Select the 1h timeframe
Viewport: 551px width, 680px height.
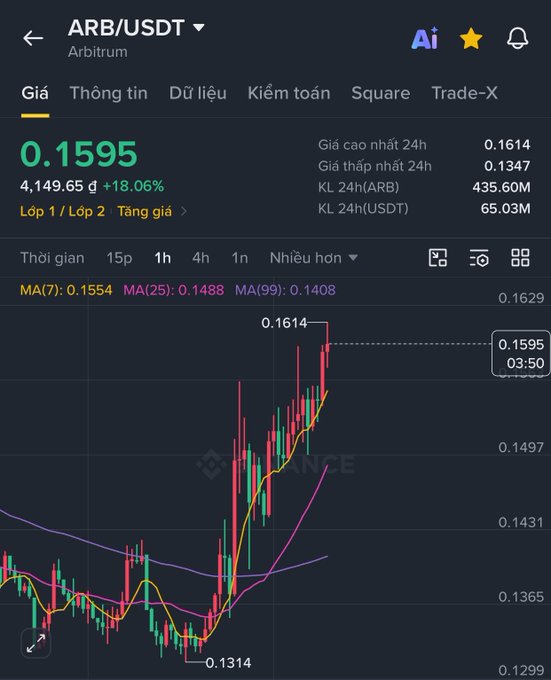(163, 258)
